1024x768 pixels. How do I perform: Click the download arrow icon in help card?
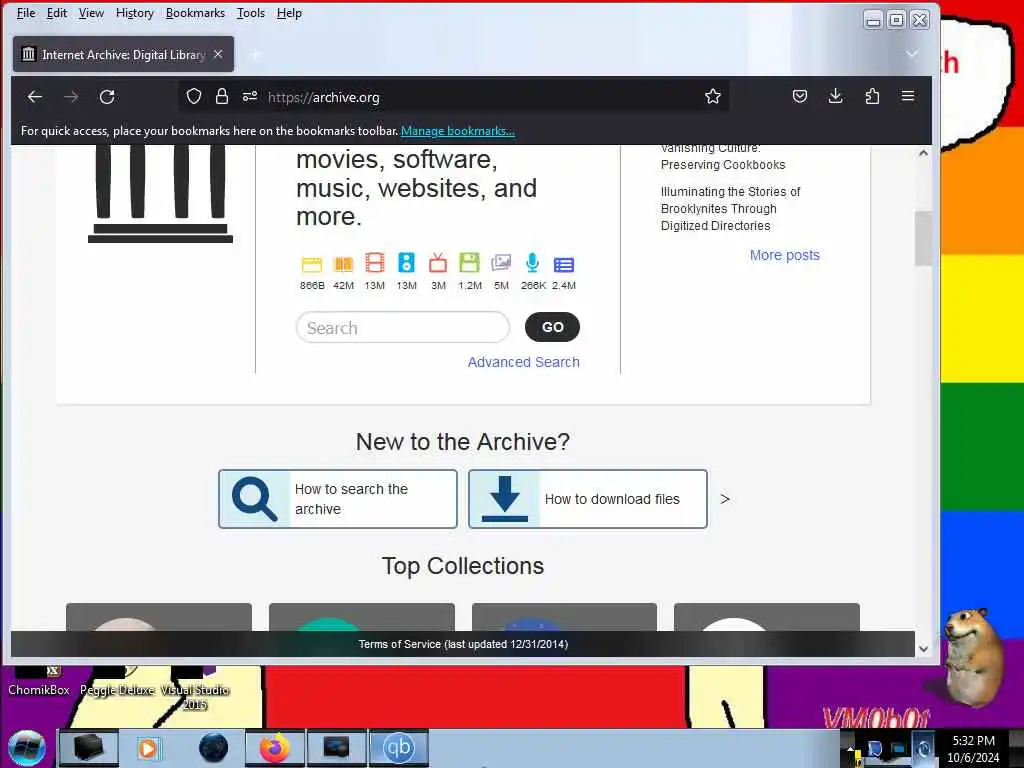[x=505, y=499]
